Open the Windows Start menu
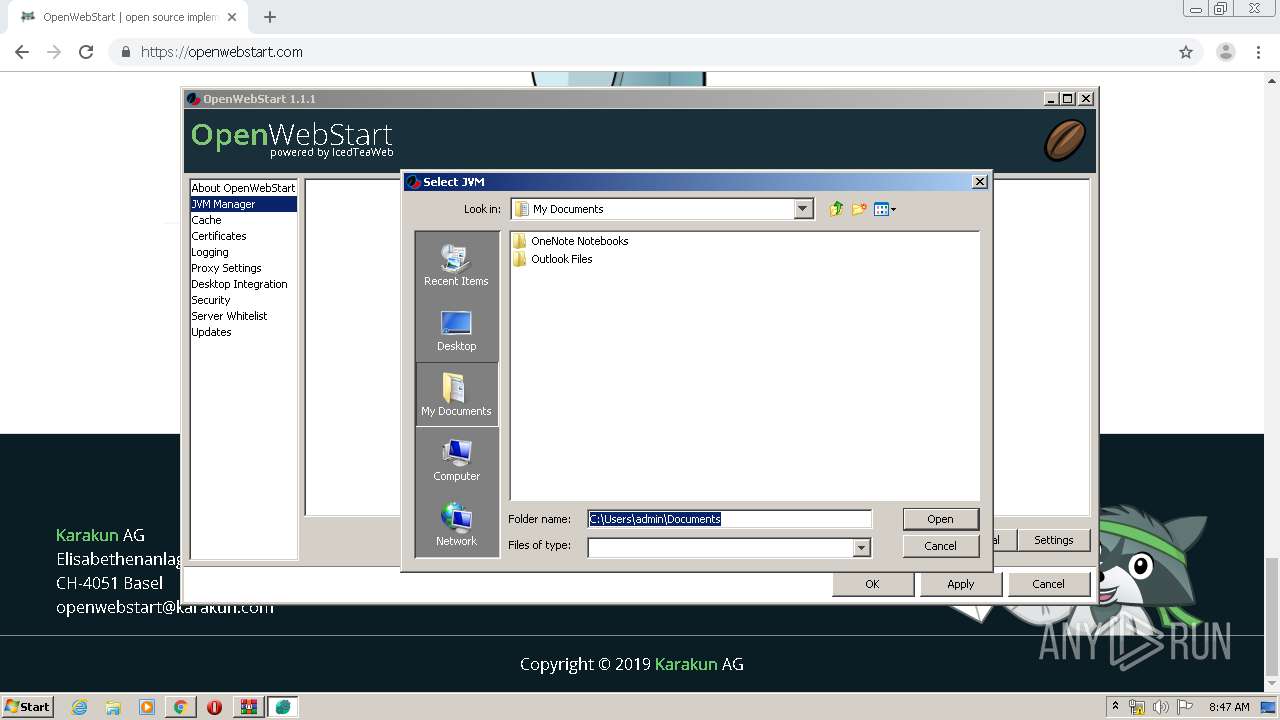Screen dimensions: 1280x720 click(27, 707)
